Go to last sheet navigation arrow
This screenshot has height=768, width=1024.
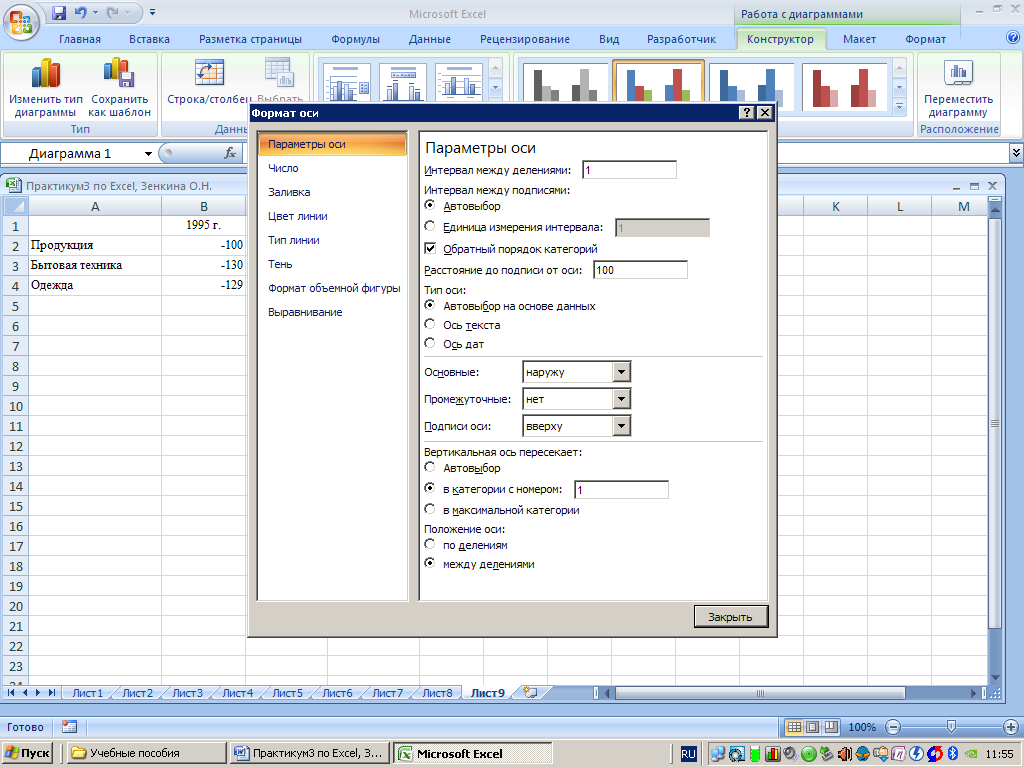(52, 692)
